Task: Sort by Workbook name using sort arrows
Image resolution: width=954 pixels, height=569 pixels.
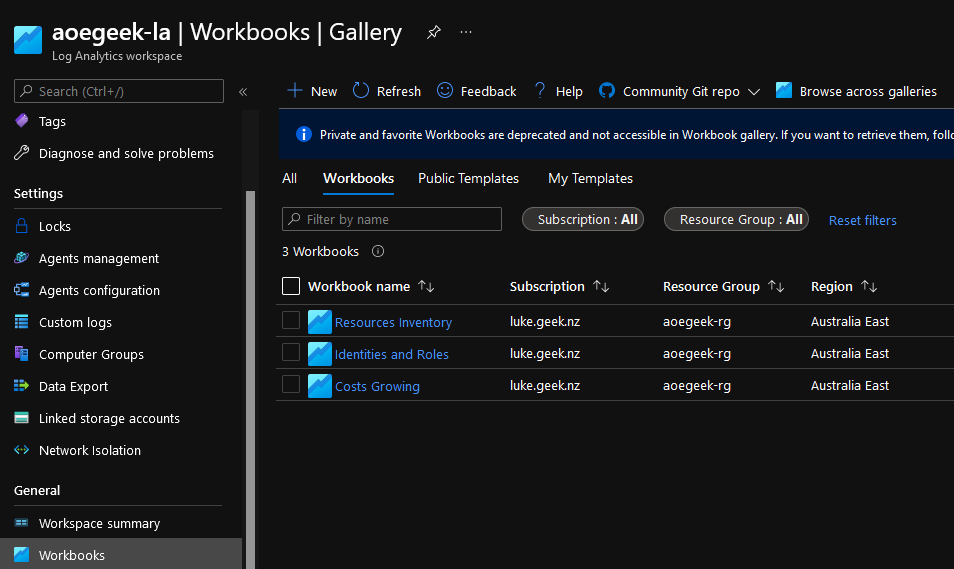Action: coord(426,286)
